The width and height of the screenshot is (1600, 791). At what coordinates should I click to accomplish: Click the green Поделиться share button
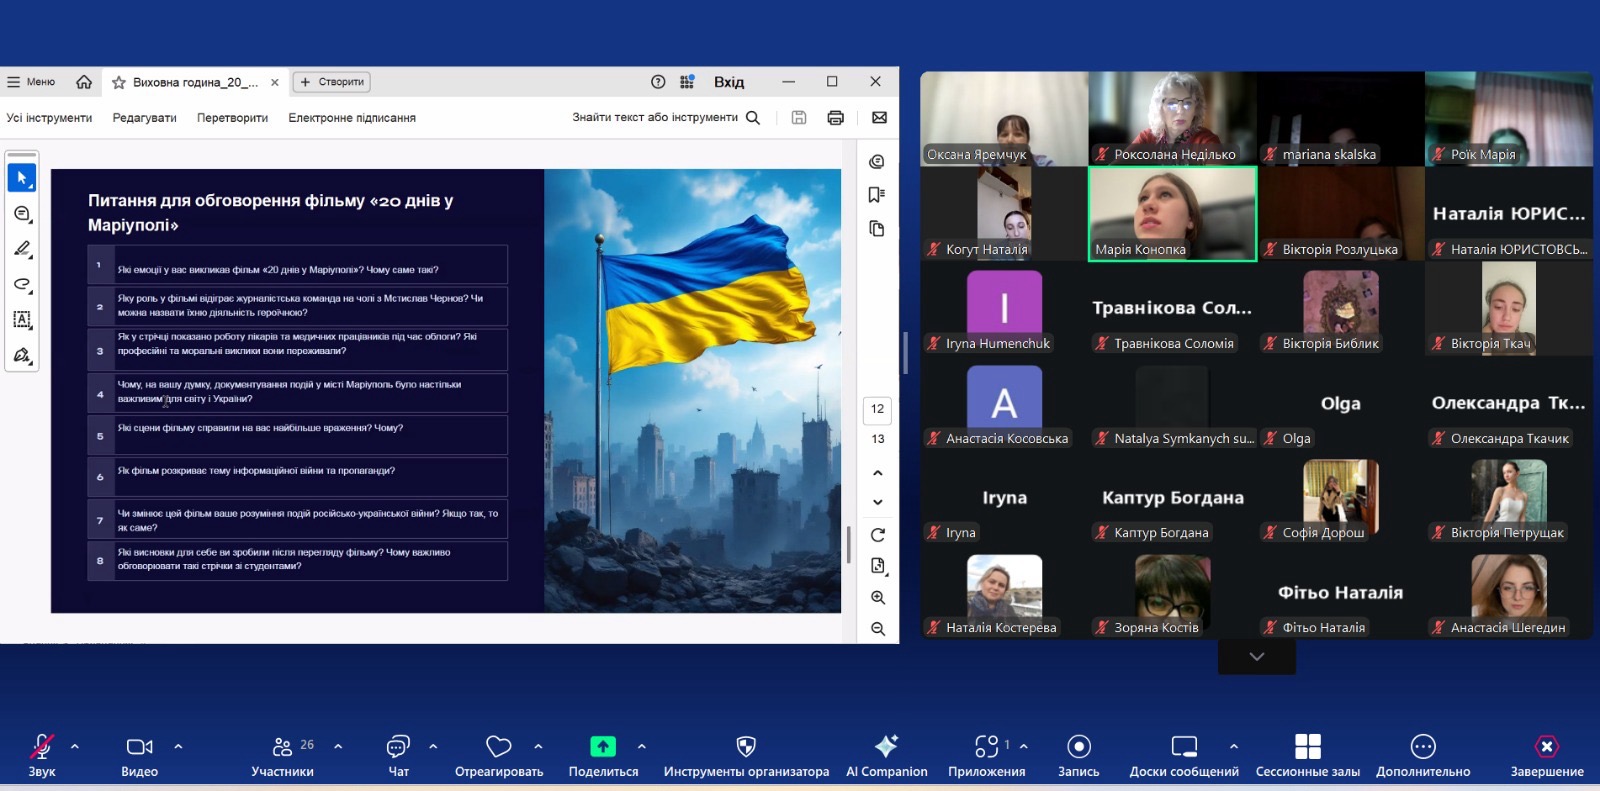click(x=602, y=747)
